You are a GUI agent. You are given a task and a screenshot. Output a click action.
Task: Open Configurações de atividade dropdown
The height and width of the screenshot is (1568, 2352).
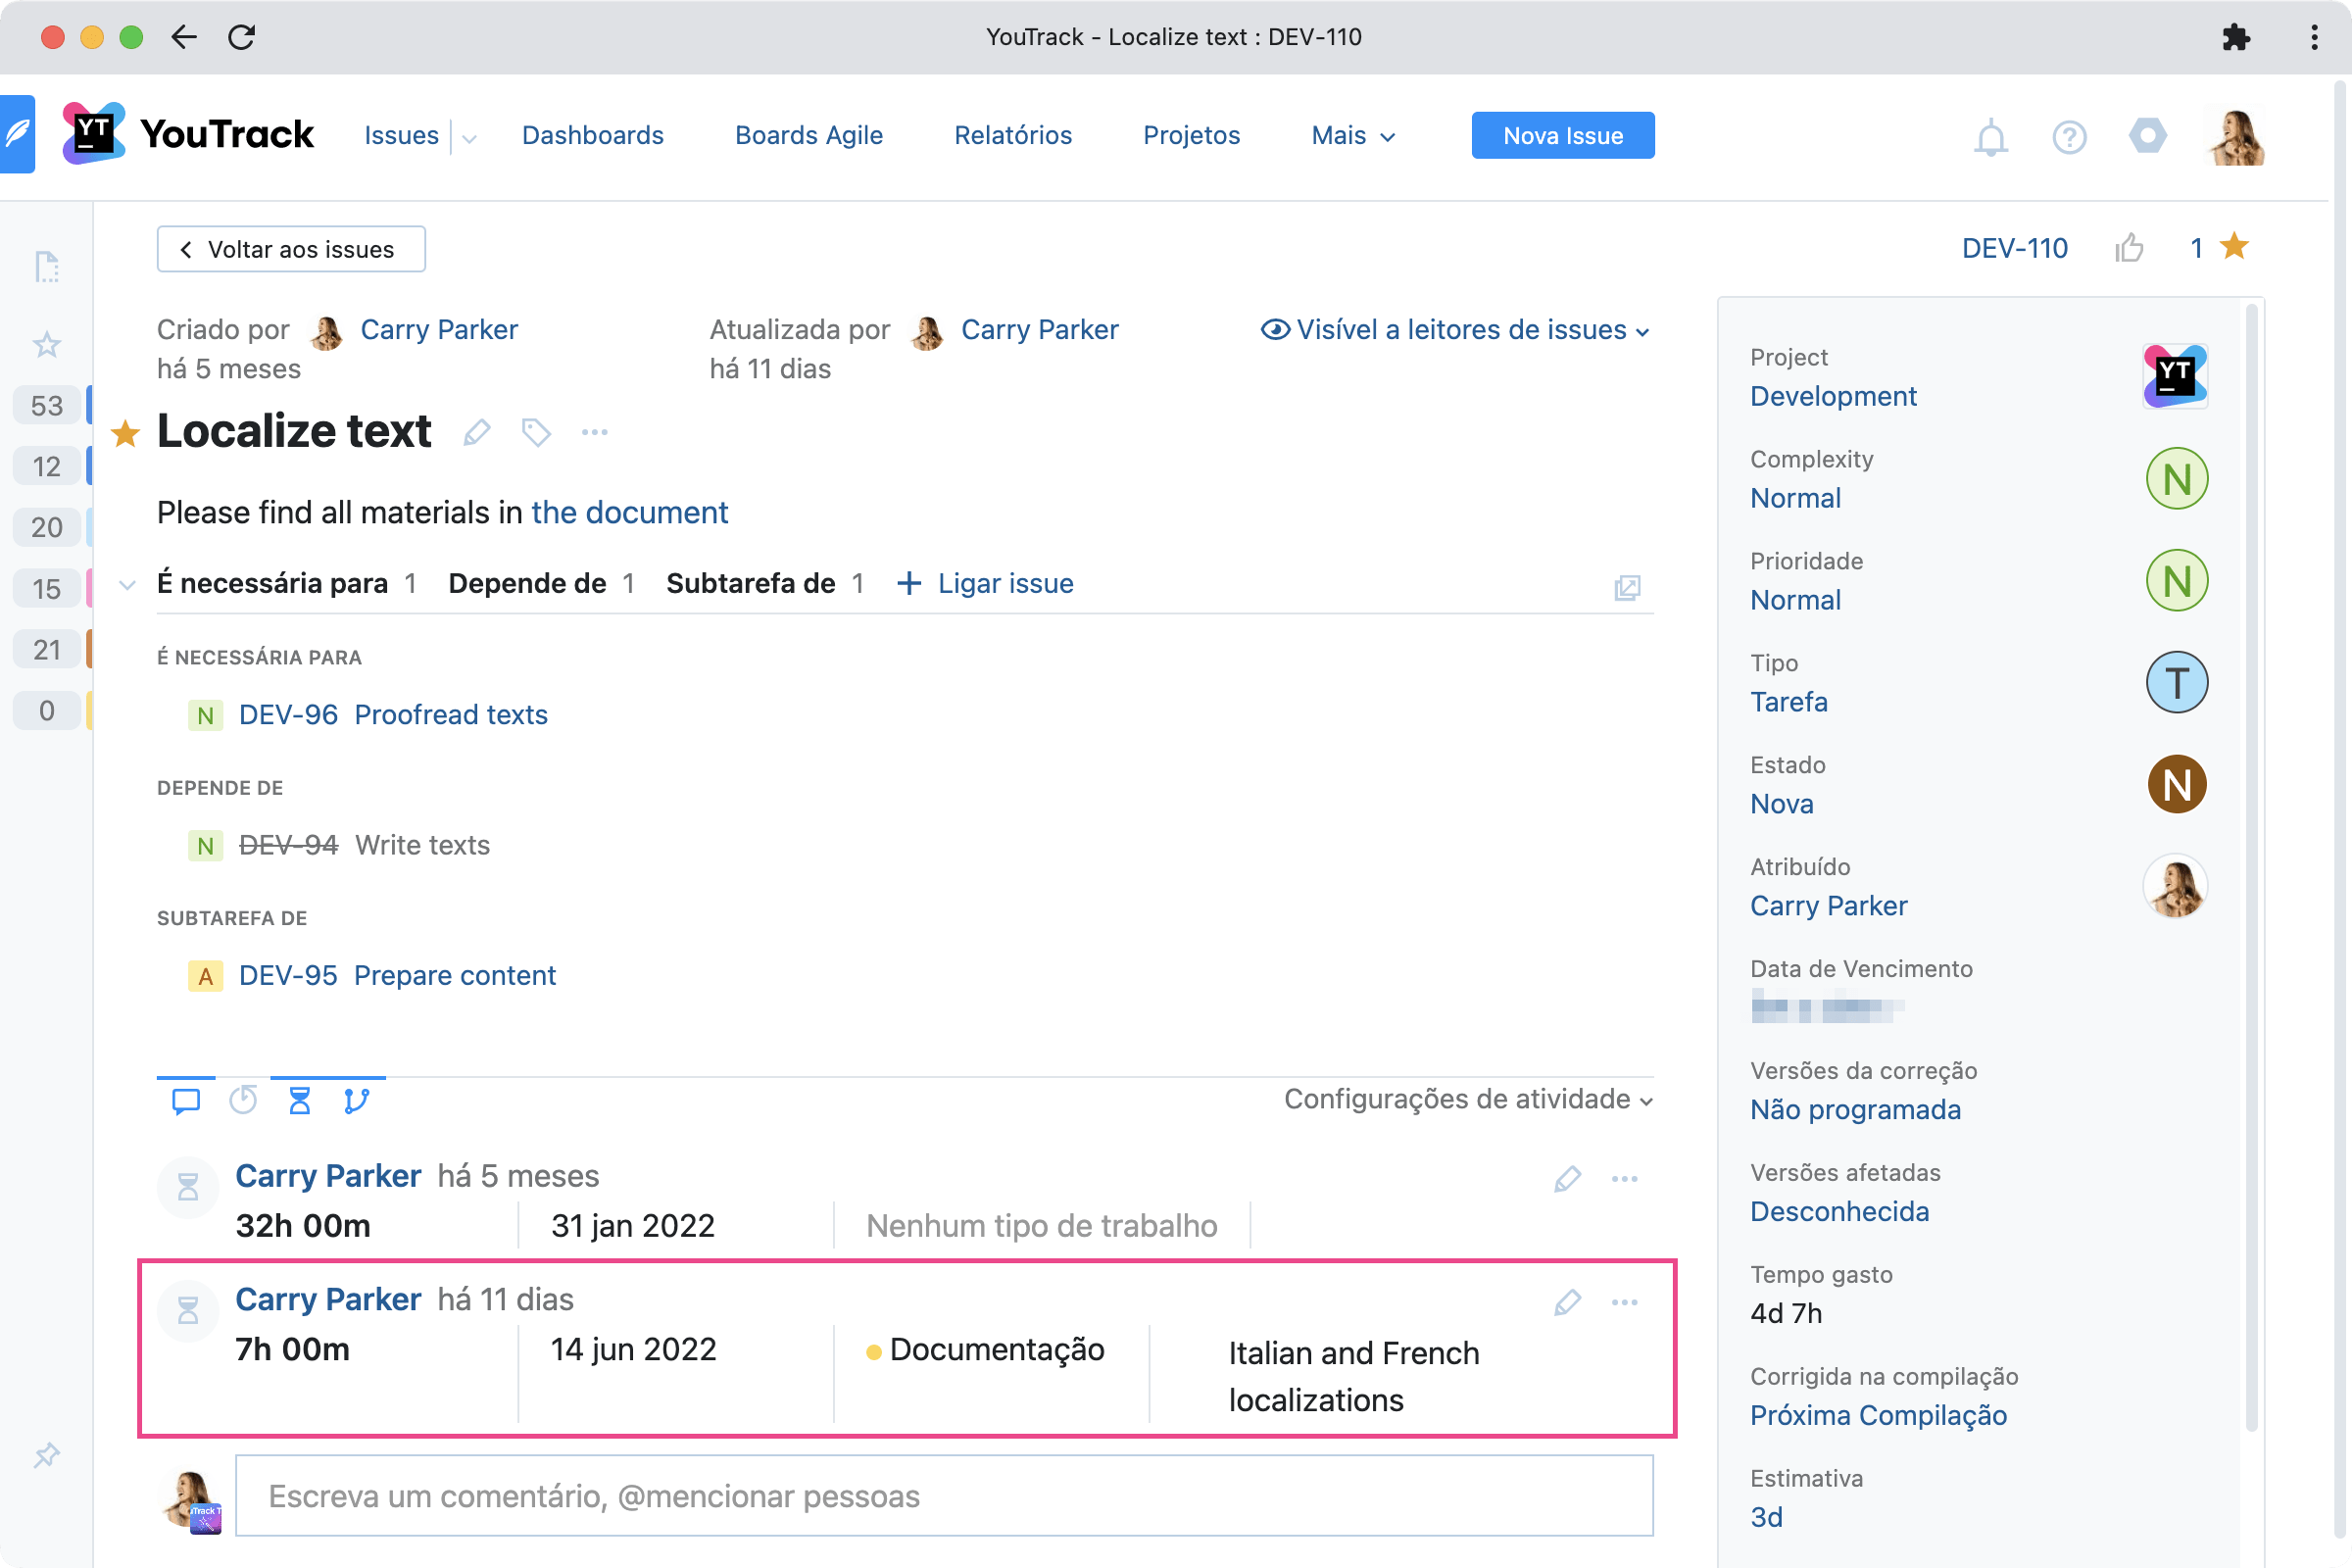click(x=1464, y=1099)
